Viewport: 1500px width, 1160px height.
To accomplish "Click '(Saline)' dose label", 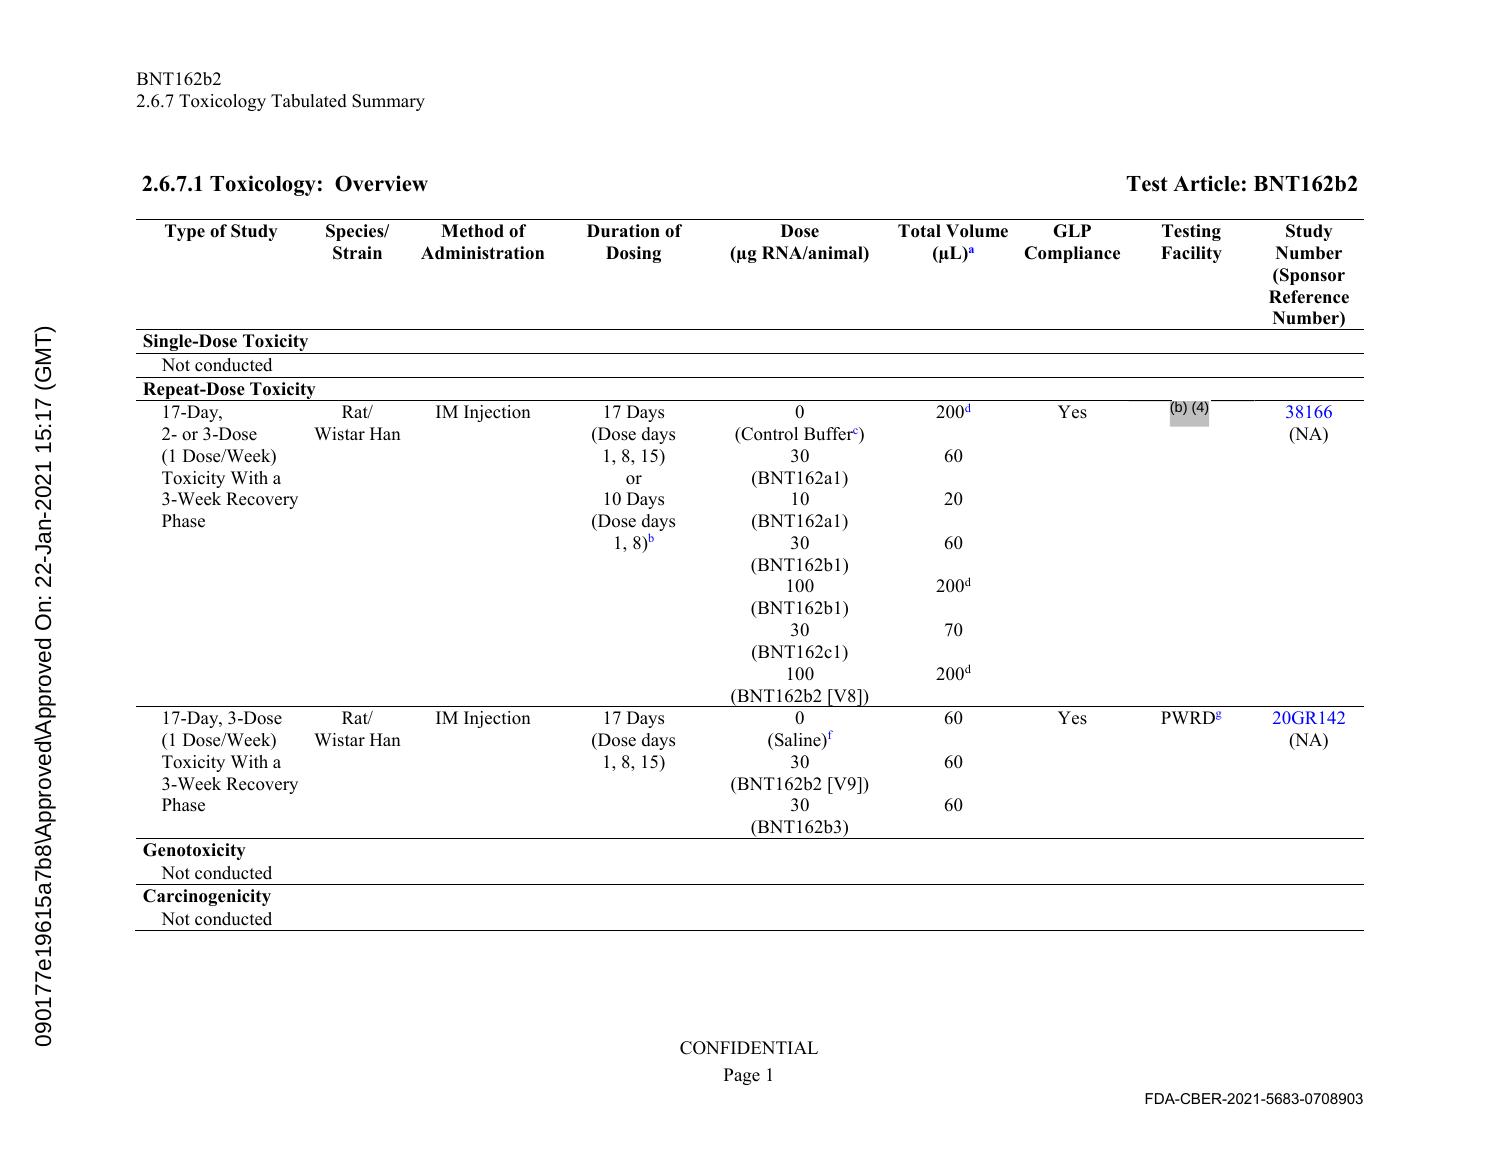I will [797, 740].
